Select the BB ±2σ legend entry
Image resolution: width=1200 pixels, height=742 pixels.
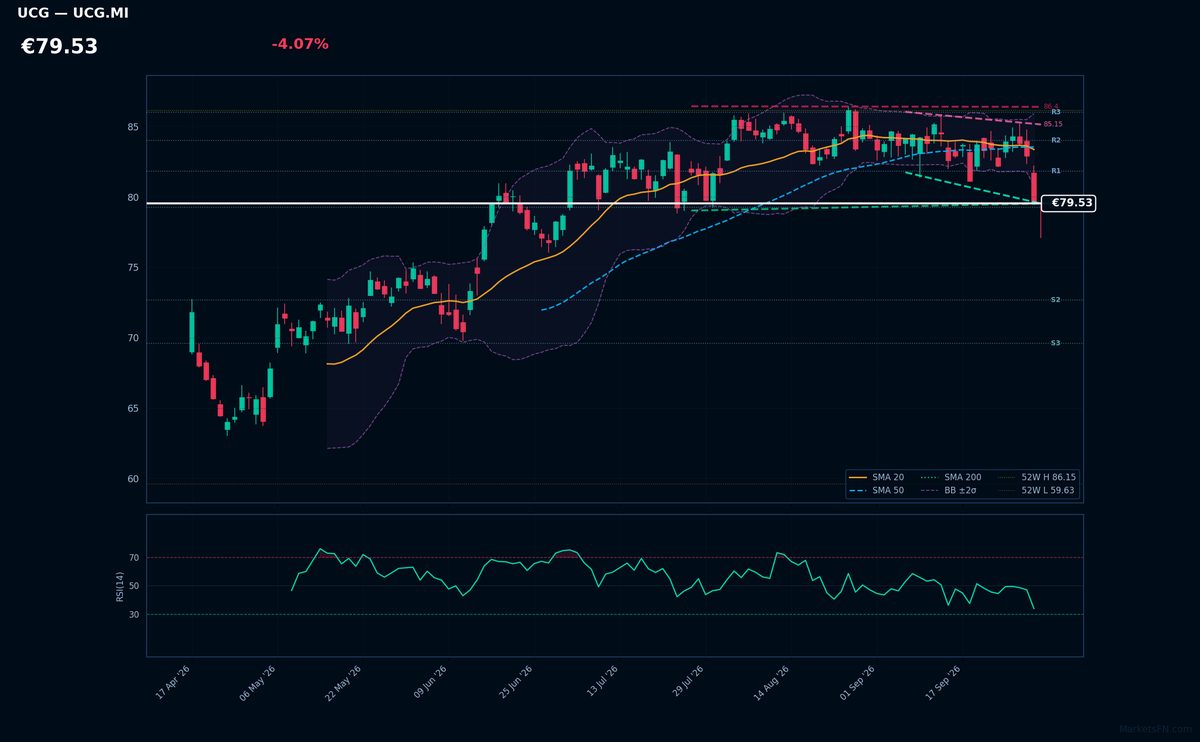[x=949, y=490]
